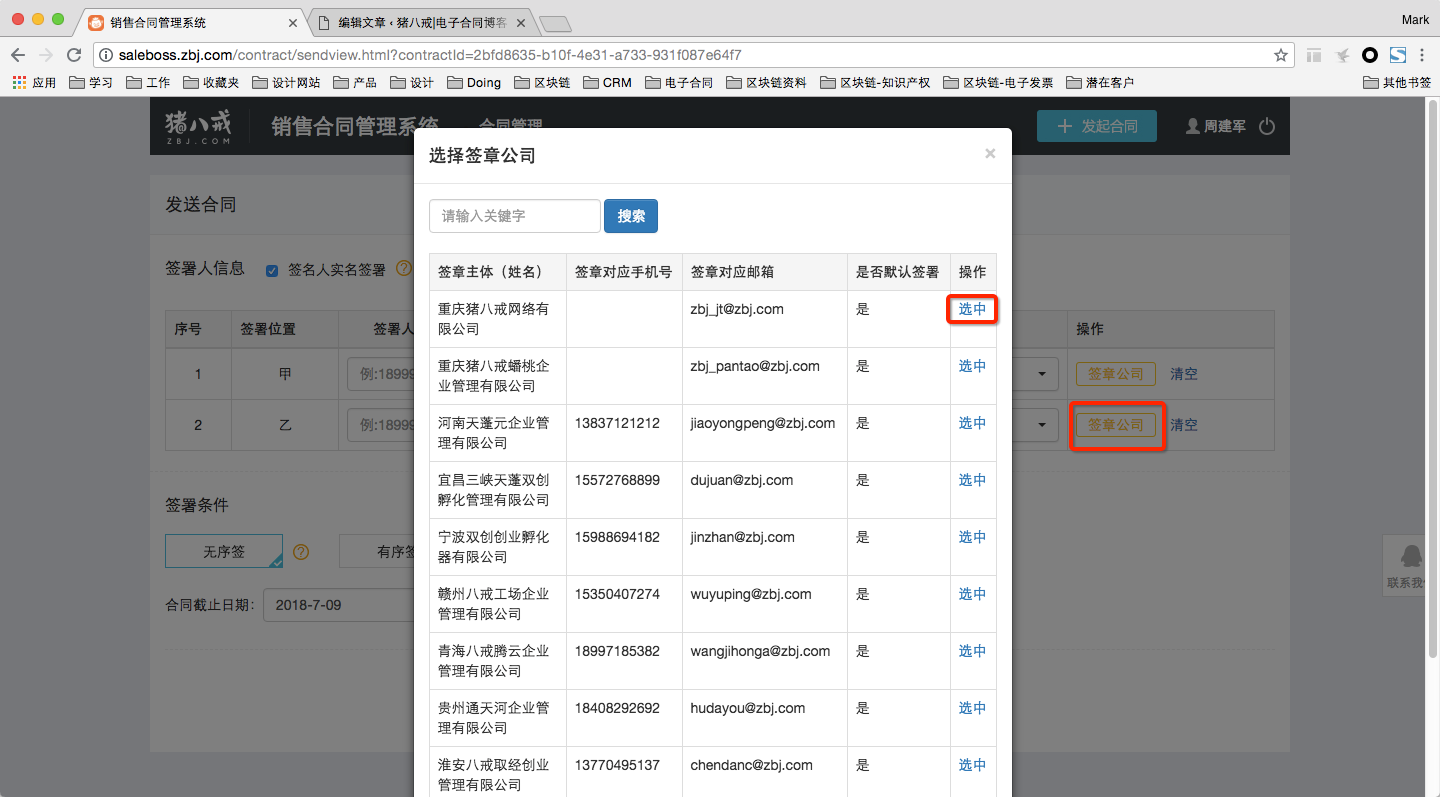Click the 发起合同 button

coord(1096,126)
